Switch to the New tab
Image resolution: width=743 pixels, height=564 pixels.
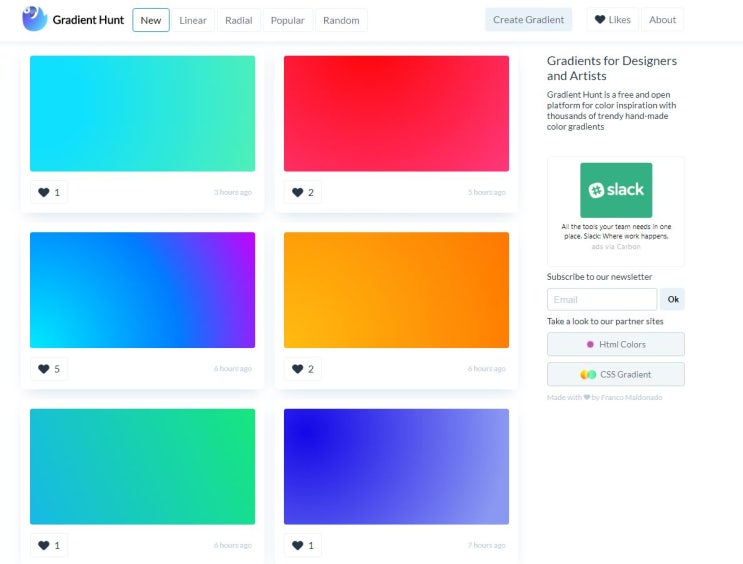coord(151,20)
